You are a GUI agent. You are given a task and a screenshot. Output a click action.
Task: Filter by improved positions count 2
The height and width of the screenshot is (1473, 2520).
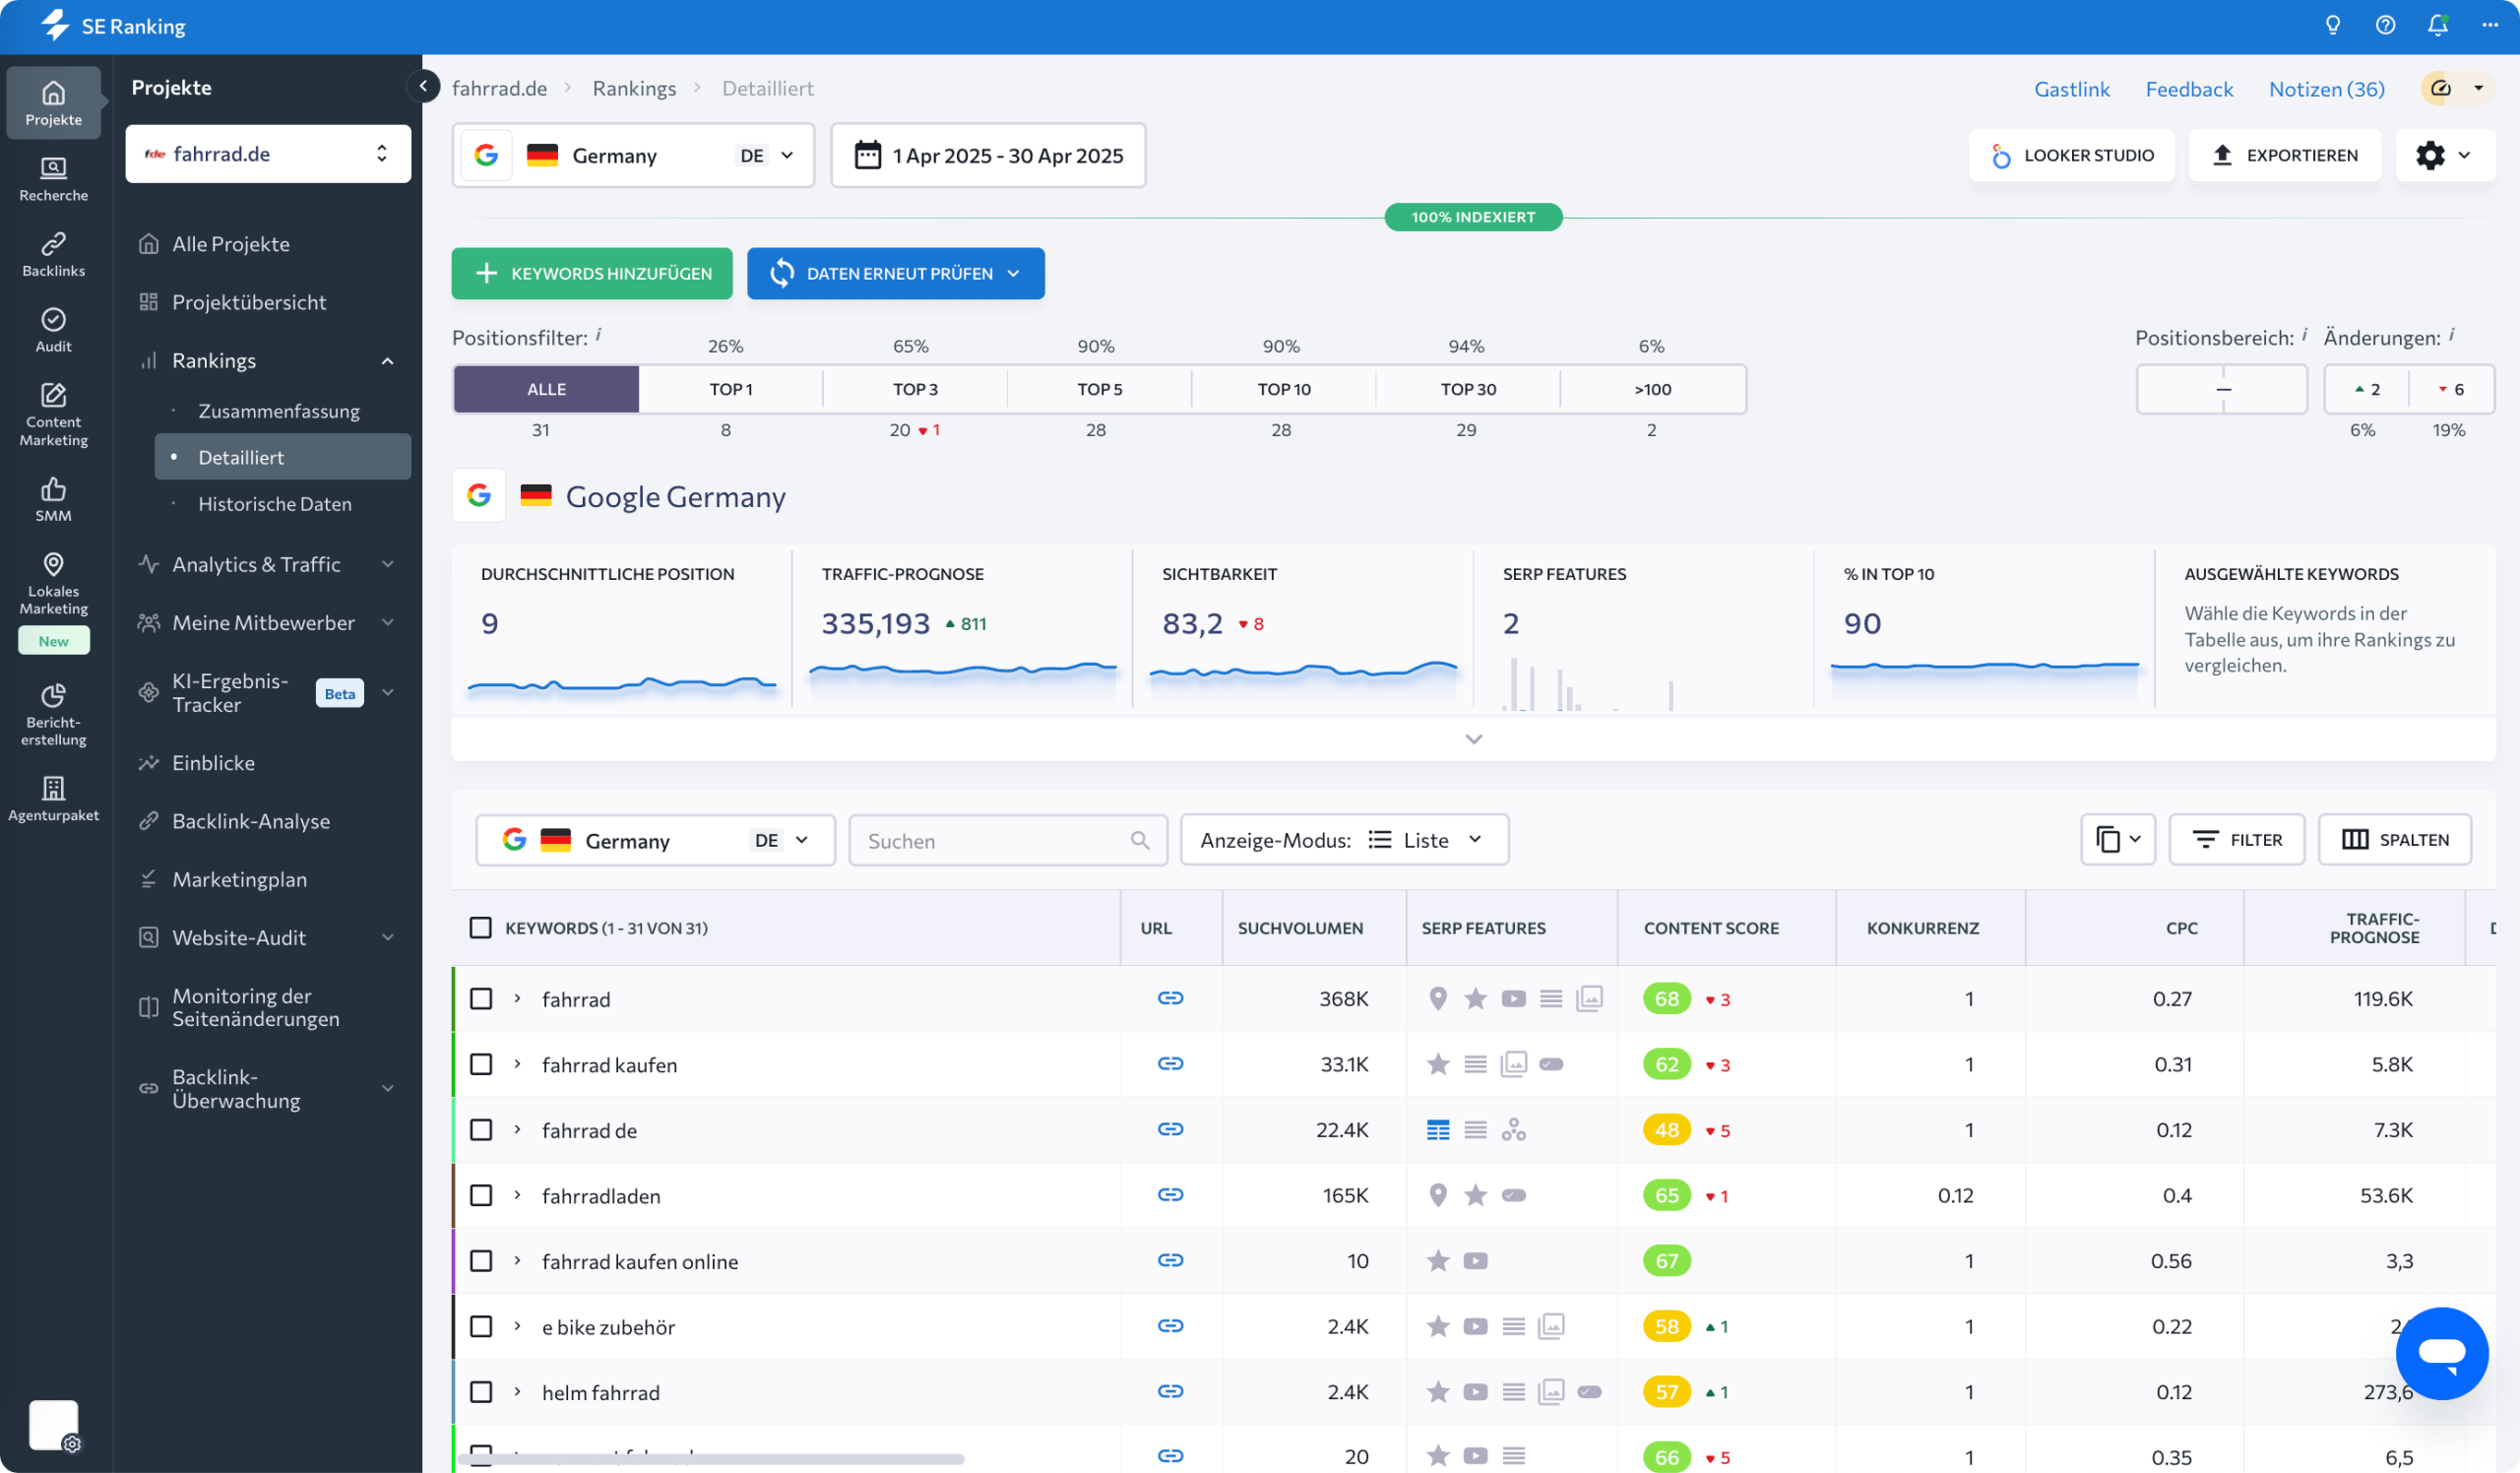[x=2366, y=389]
